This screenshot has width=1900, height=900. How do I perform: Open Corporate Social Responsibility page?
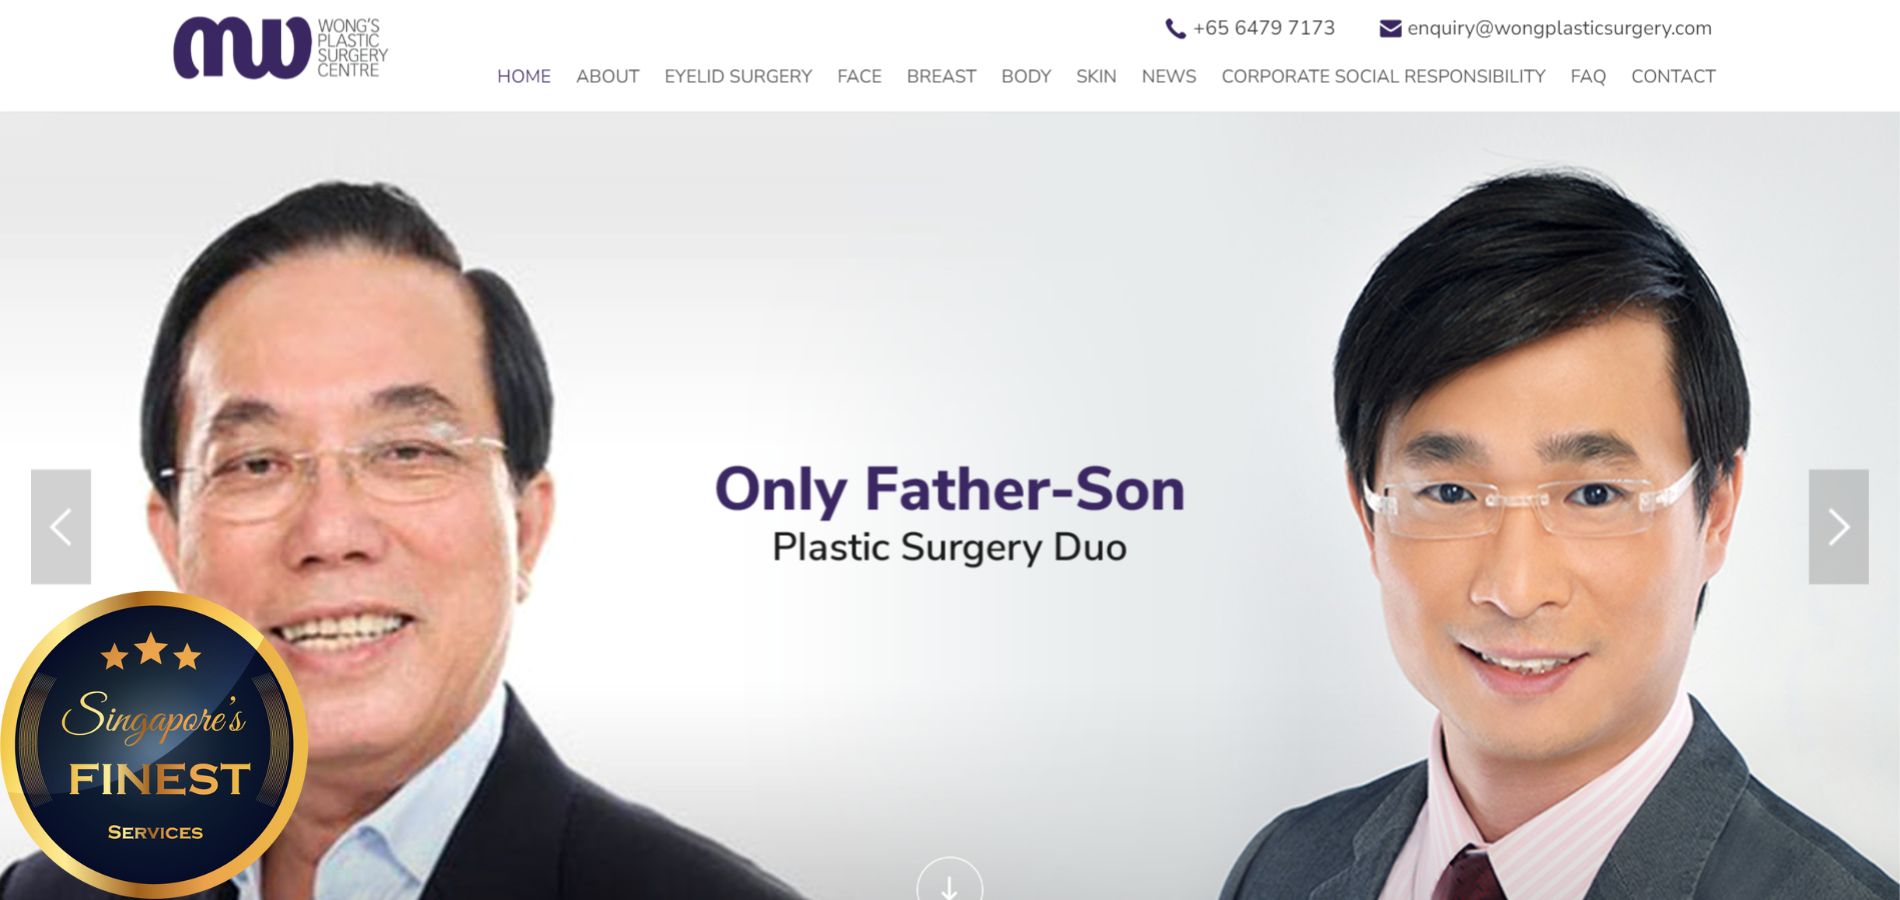1383,76
